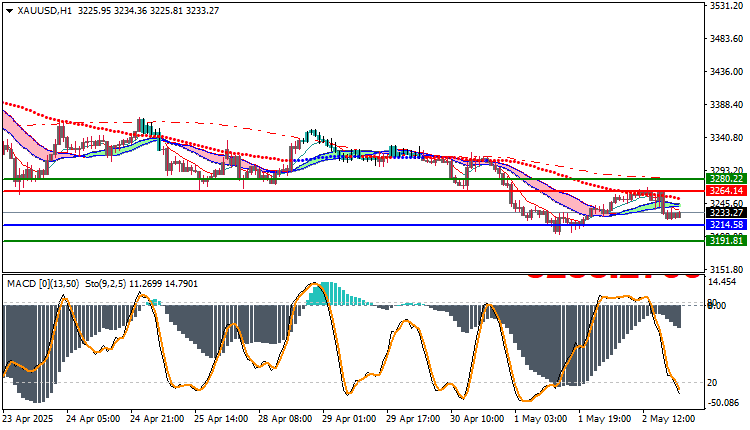
Task: Click the 14.454 indicator scale value
Action: tap(722, 282)
